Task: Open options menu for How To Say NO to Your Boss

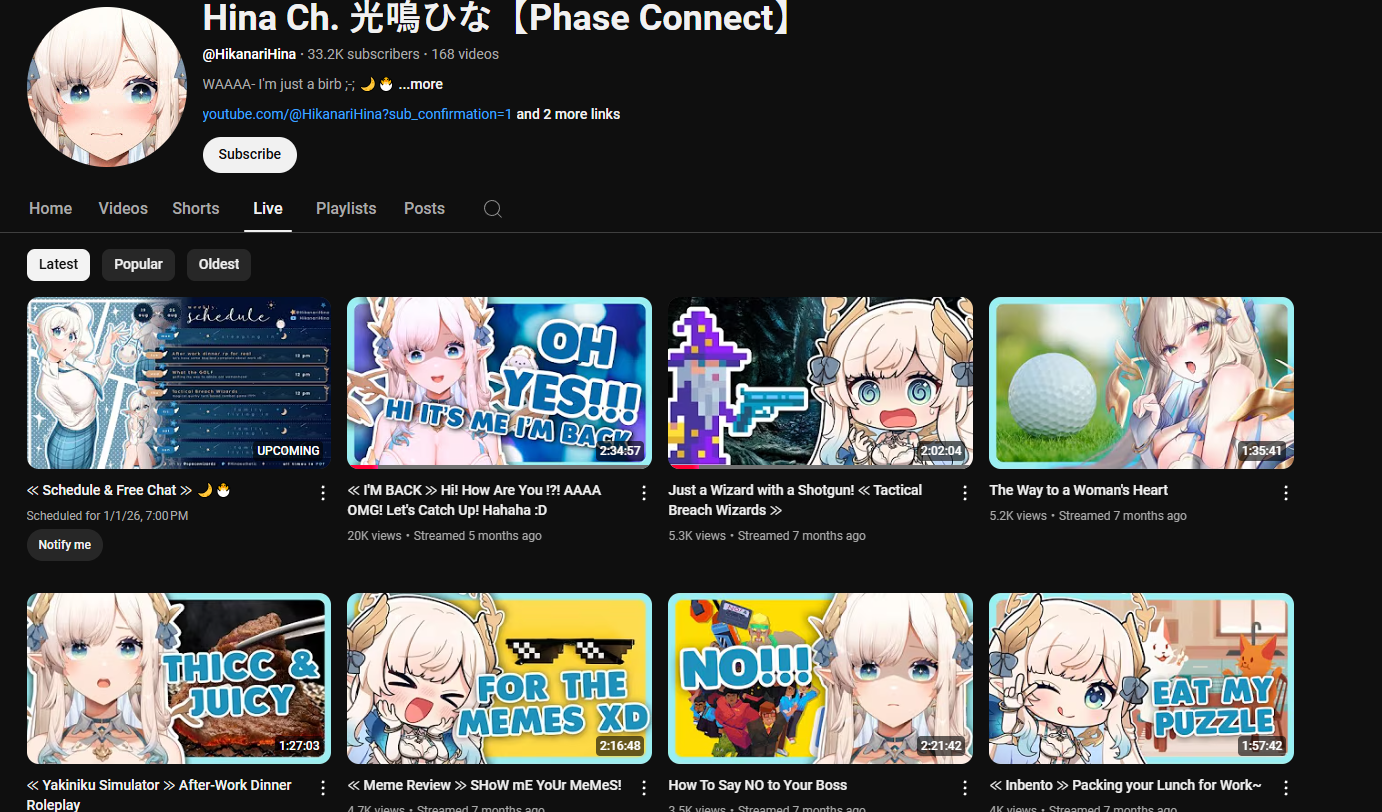Action: (965, 788)
